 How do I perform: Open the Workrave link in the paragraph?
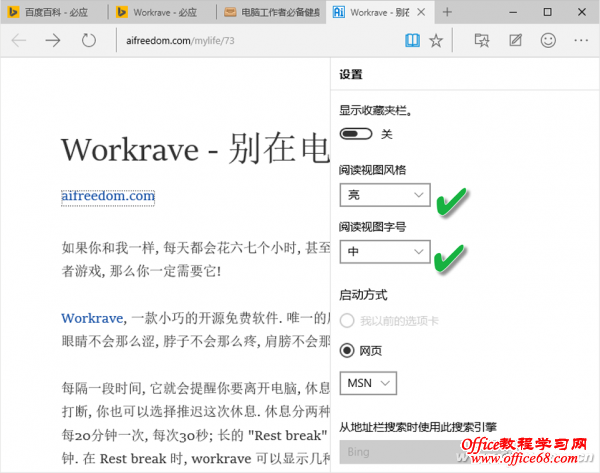92,318
